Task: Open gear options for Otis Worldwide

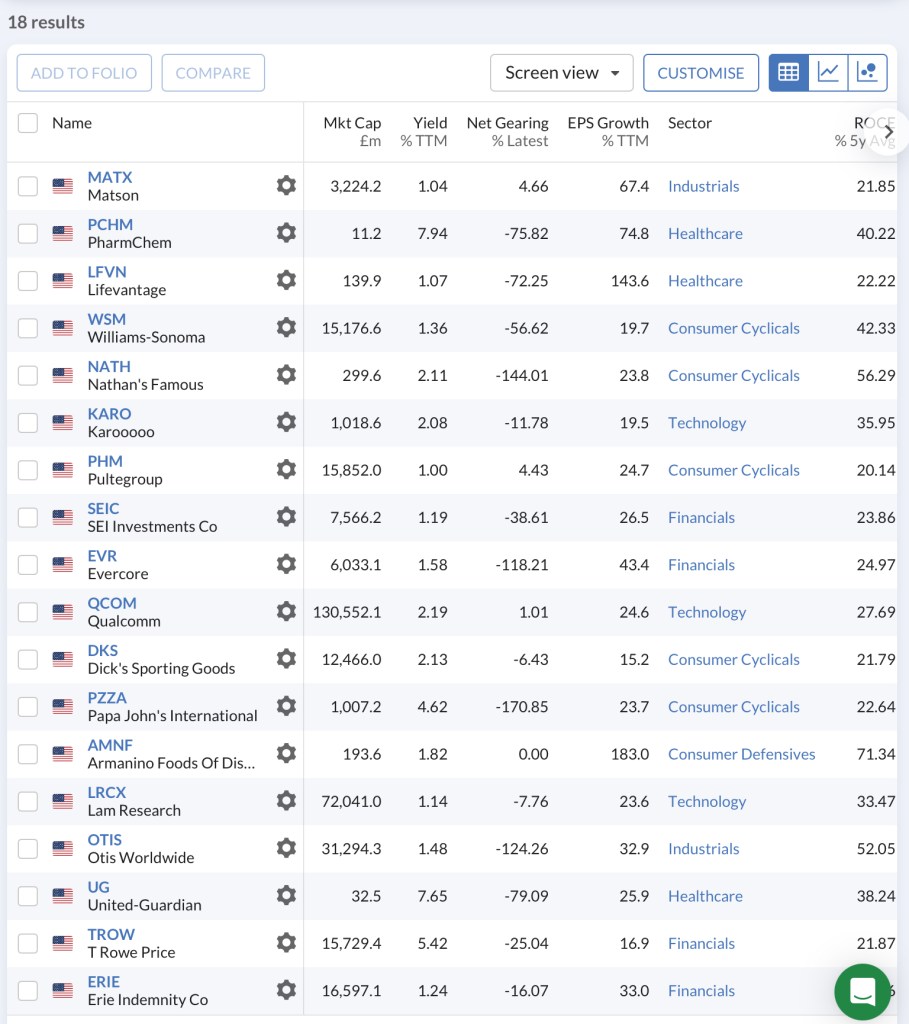Action: 286,848
